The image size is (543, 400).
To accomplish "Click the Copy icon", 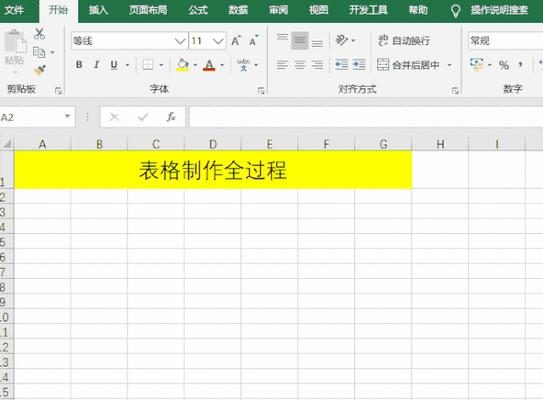I will (x=39, y=52).
